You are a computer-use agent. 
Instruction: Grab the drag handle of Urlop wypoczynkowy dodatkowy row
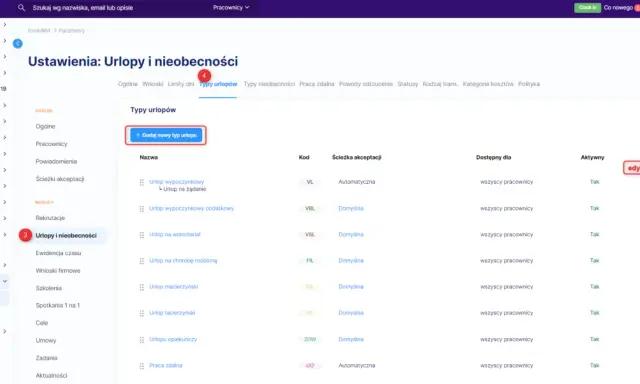point(142,209)
